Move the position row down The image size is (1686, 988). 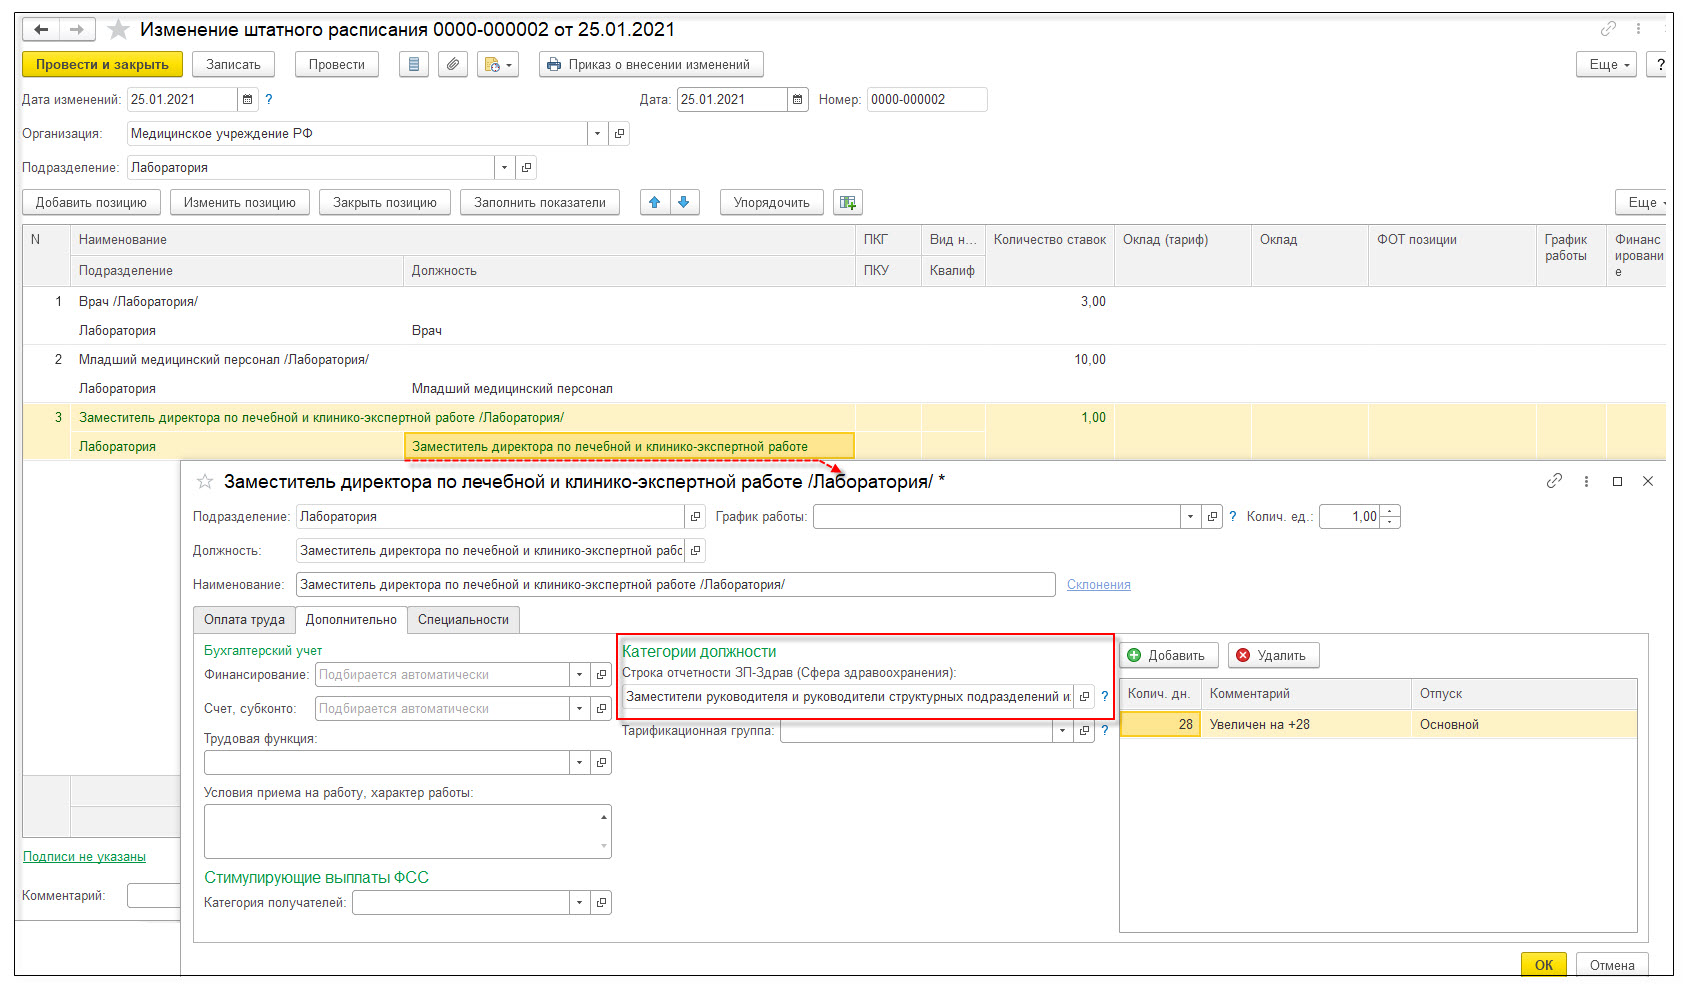pyautogui.click(x=684, y=202)
